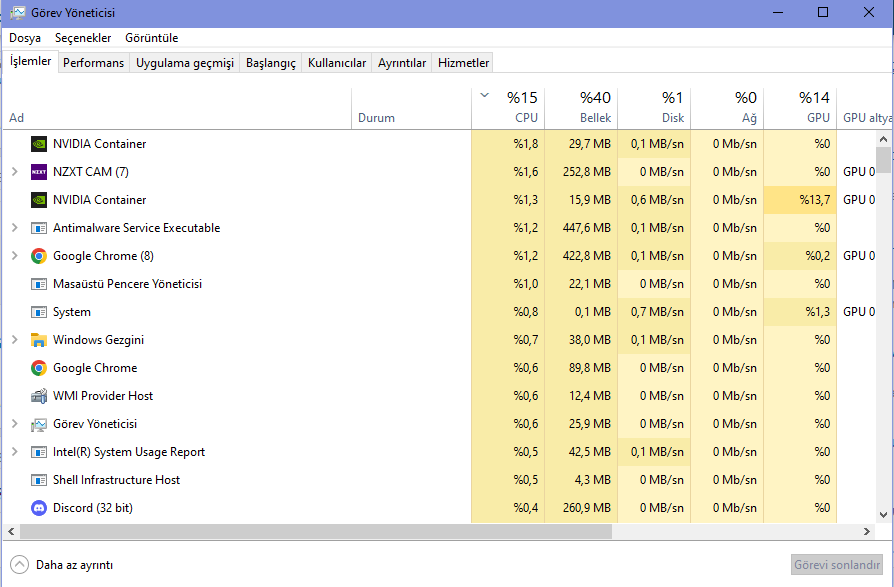Open the Görüntüle menu

coord(152,38)
